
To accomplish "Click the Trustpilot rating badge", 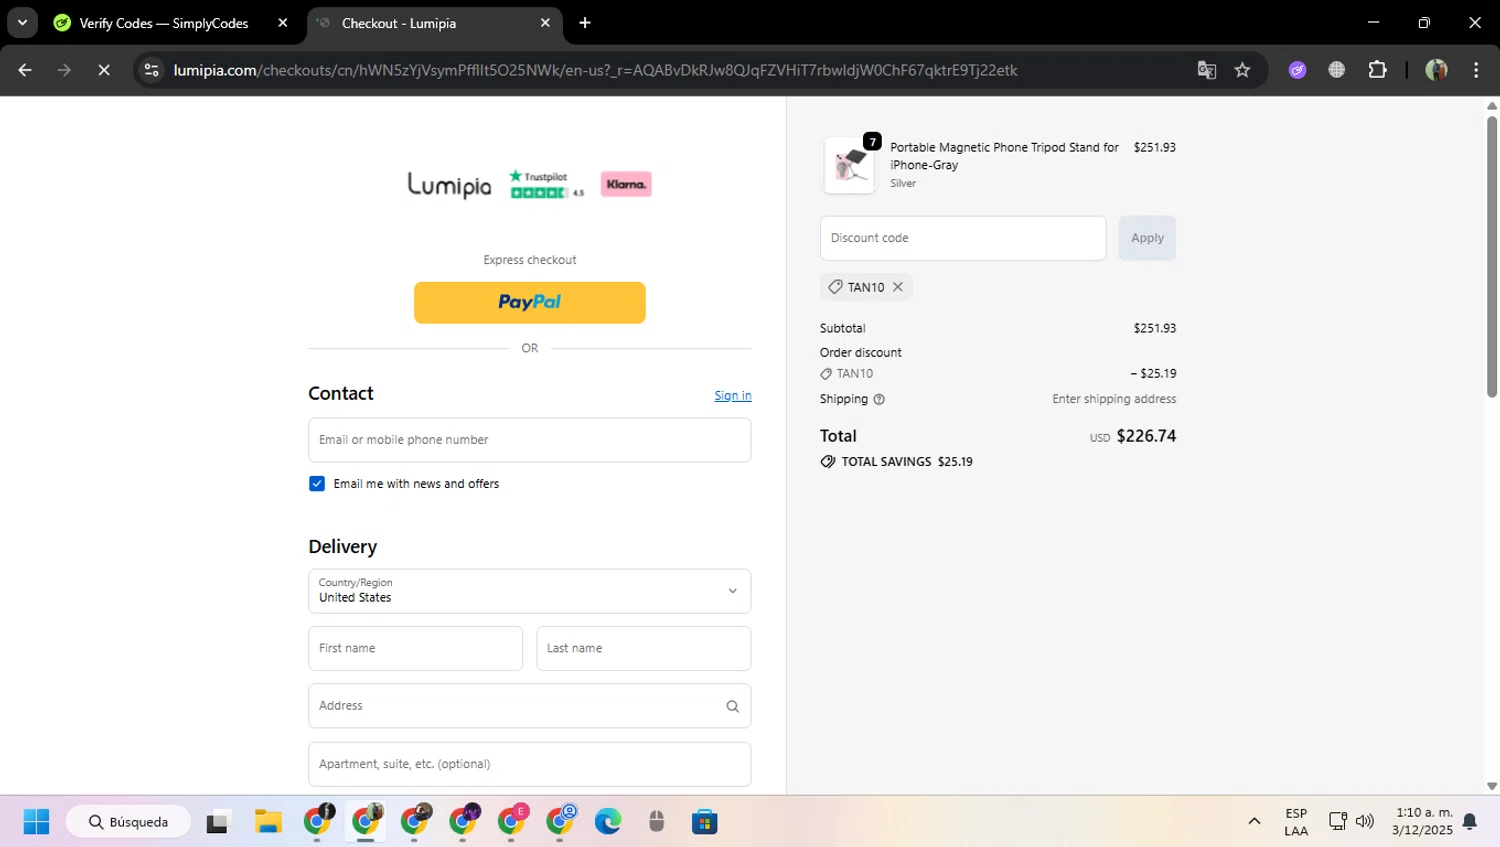I will tap(547, 184).
